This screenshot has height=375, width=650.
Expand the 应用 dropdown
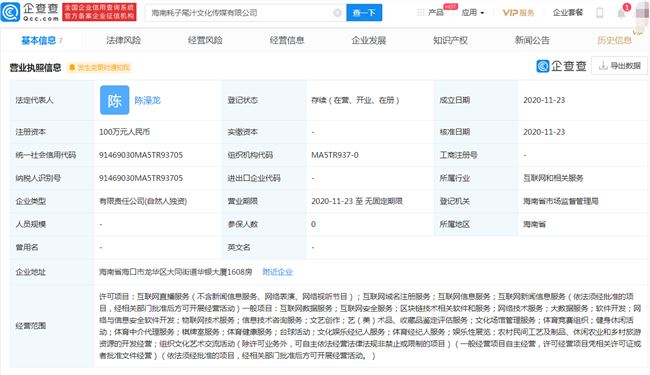pyautogui.click(x=473, y=12)
